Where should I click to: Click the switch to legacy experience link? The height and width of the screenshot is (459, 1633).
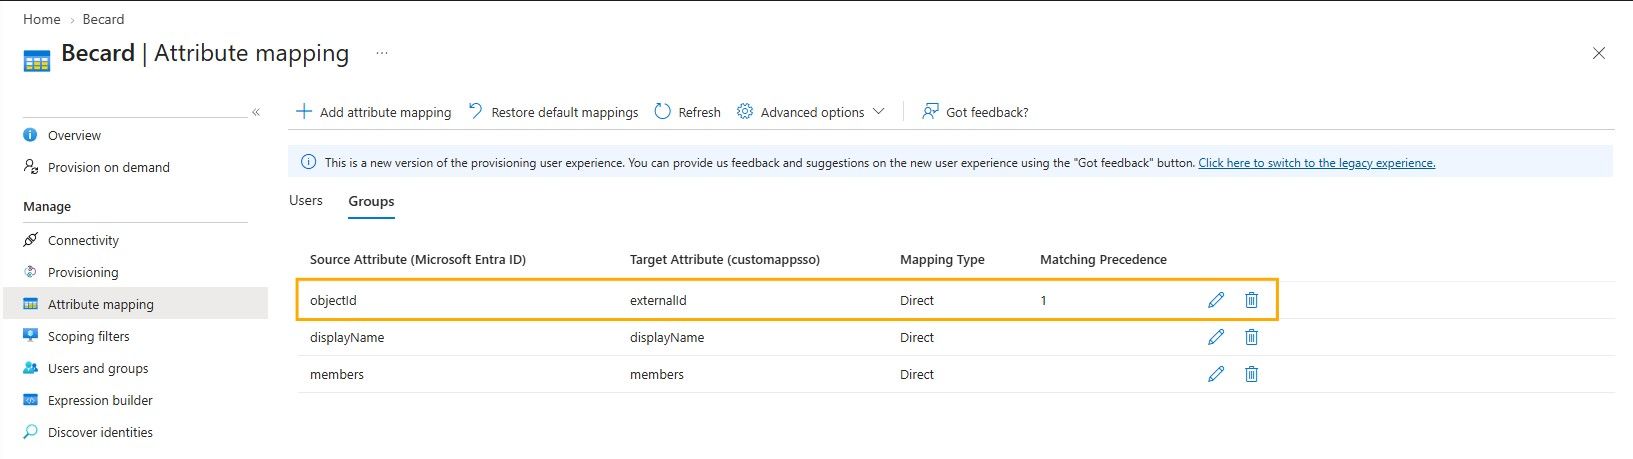[1316, 162]
